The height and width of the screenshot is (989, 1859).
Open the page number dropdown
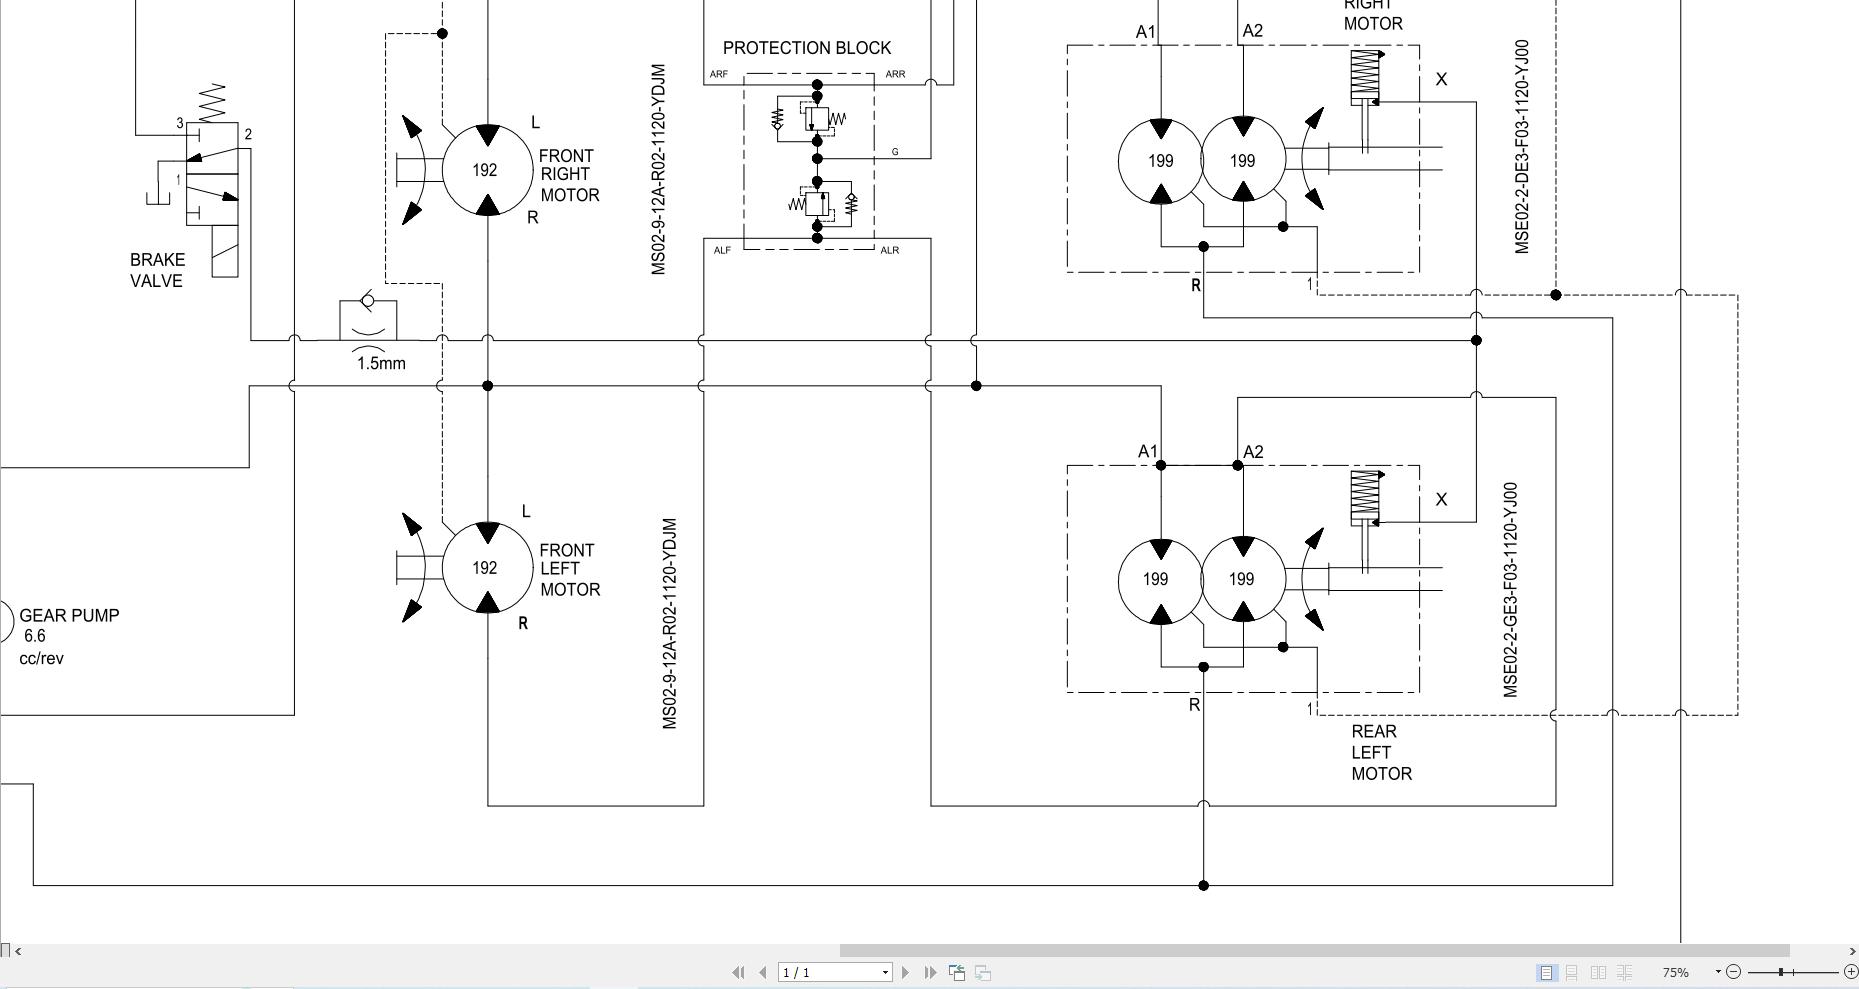tap(885, 972)
